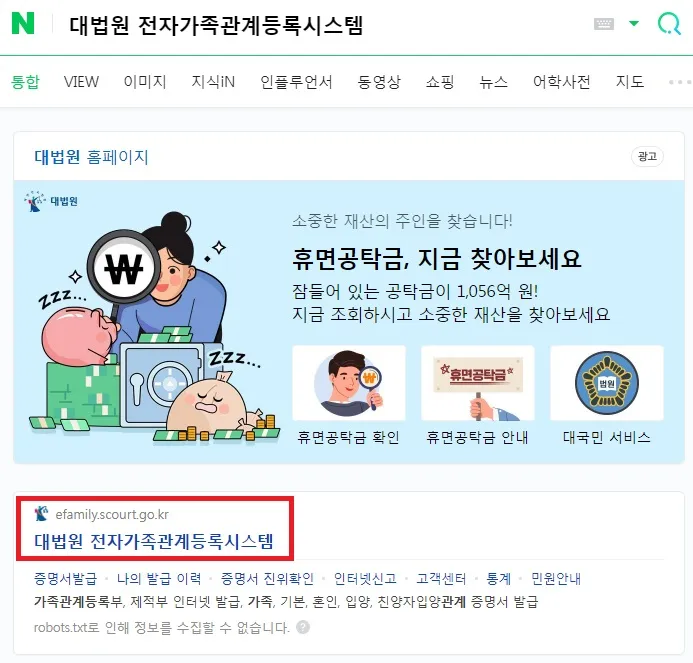Click the robots.txt help question mark icon
Viewport: 693px width, 663px height.
pos(303,627)
